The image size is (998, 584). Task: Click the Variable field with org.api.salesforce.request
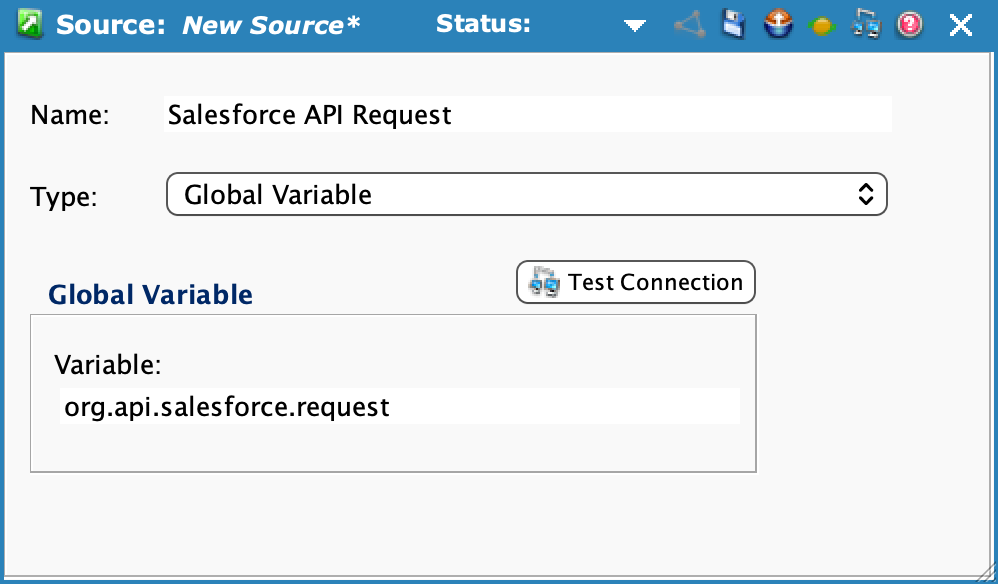click(399, 407)
